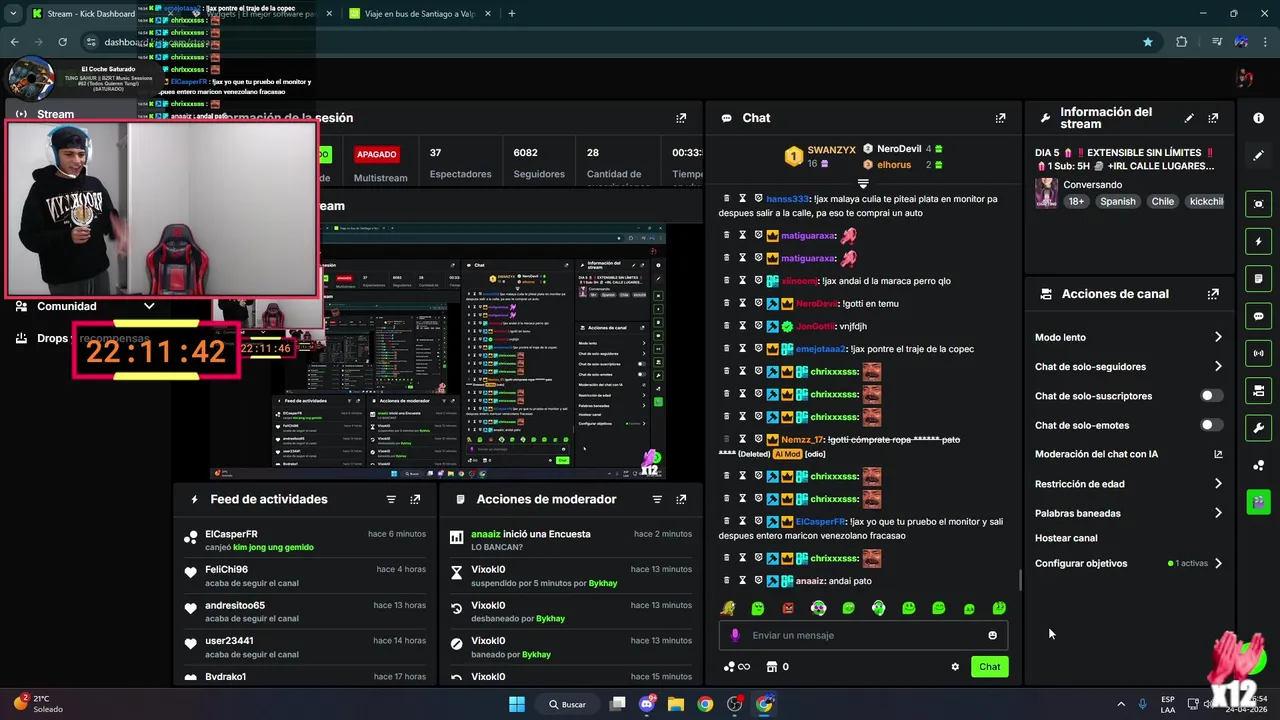Pop out the Información del stream panel
This screenshot has width=1280, height=720.
tap(1213, 118)
